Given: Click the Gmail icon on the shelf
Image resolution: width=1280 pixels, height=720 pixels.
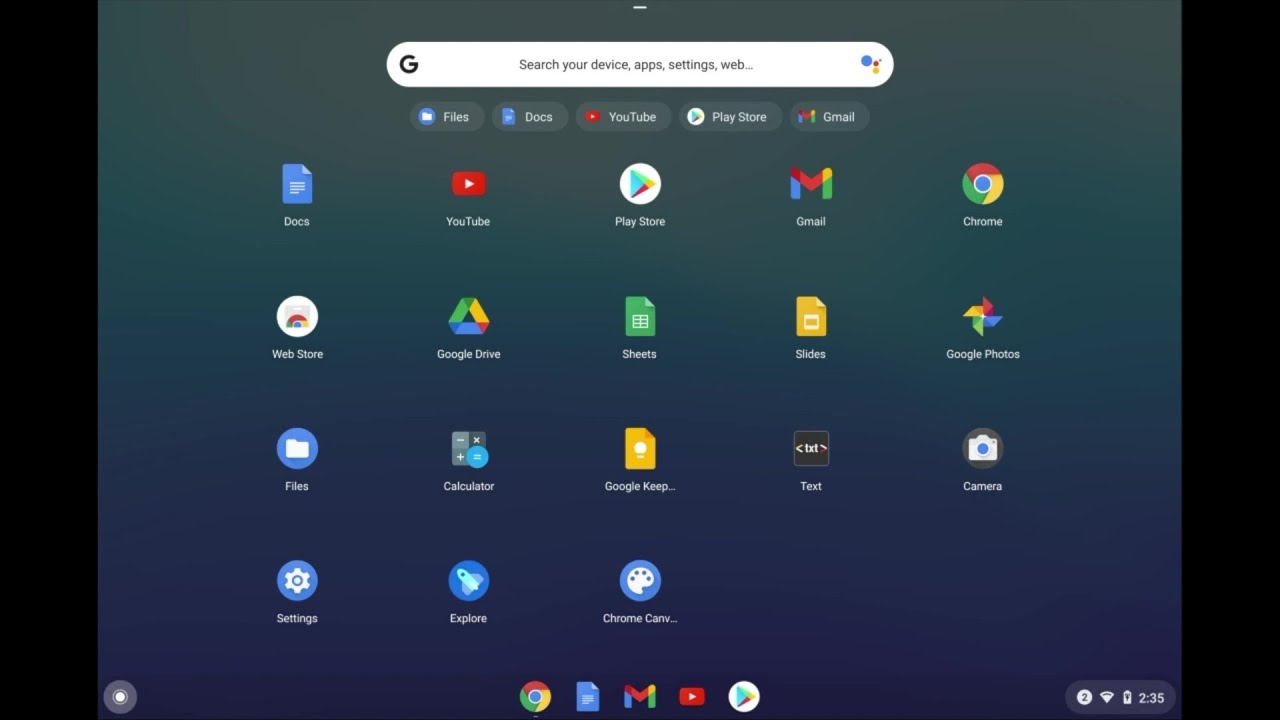Looking at the screenshot, I should point(640,696).
